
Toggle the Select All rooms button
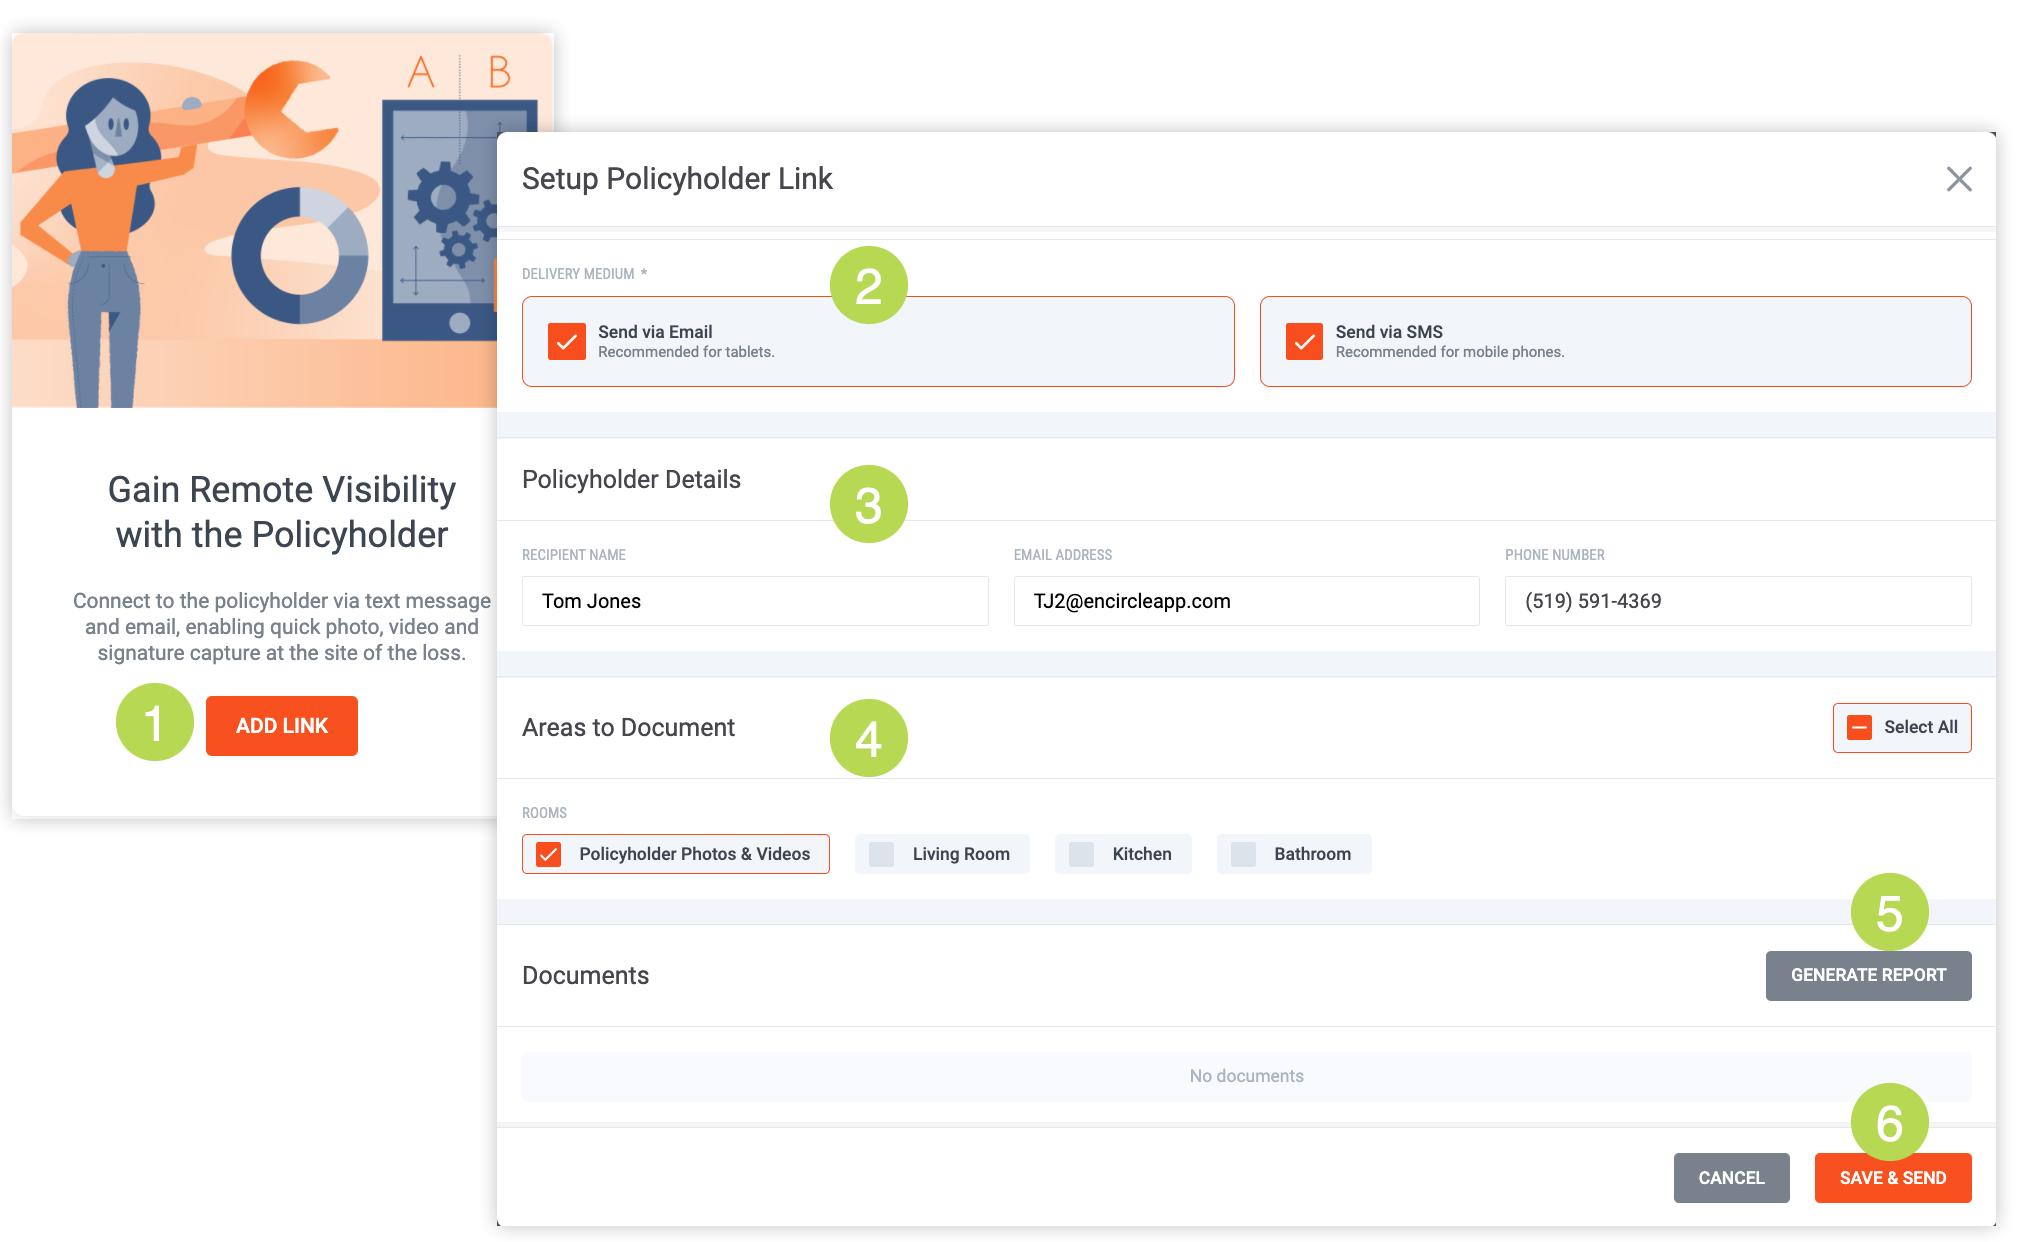click(1901, 727)
